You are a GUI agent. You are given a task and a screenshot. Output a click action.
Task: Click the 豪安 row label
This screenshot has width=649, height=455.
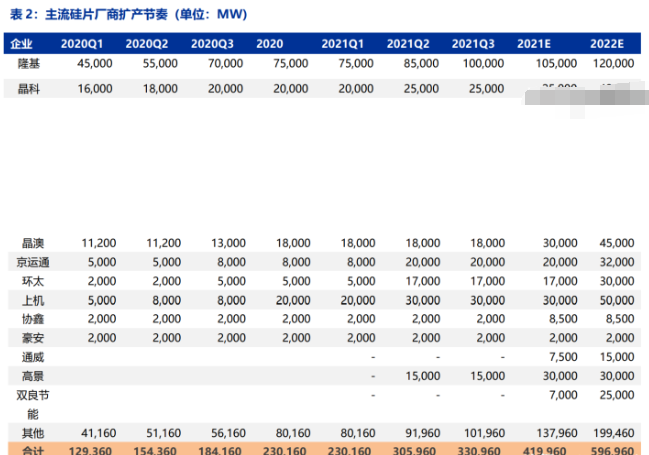(x=33, y=338)
